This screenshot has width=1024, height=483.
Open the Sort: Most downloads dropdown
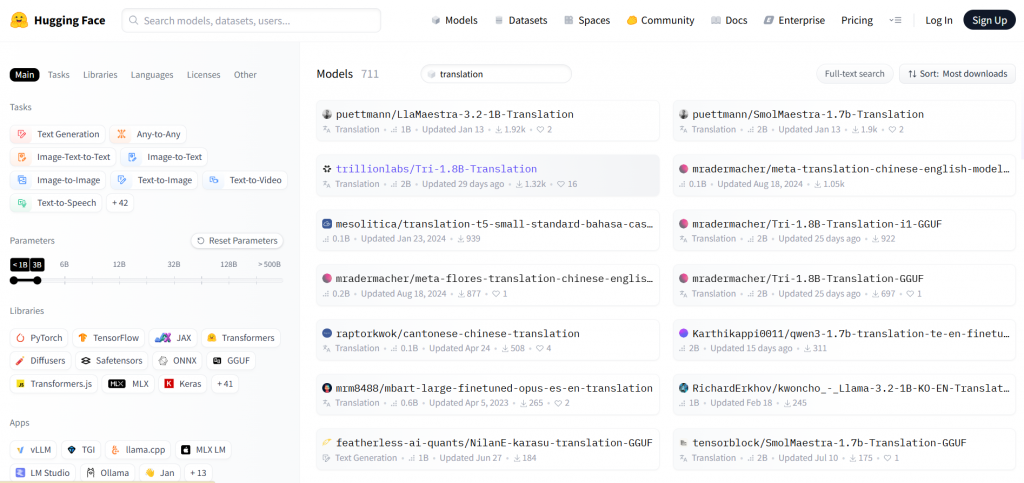(958, 74)
